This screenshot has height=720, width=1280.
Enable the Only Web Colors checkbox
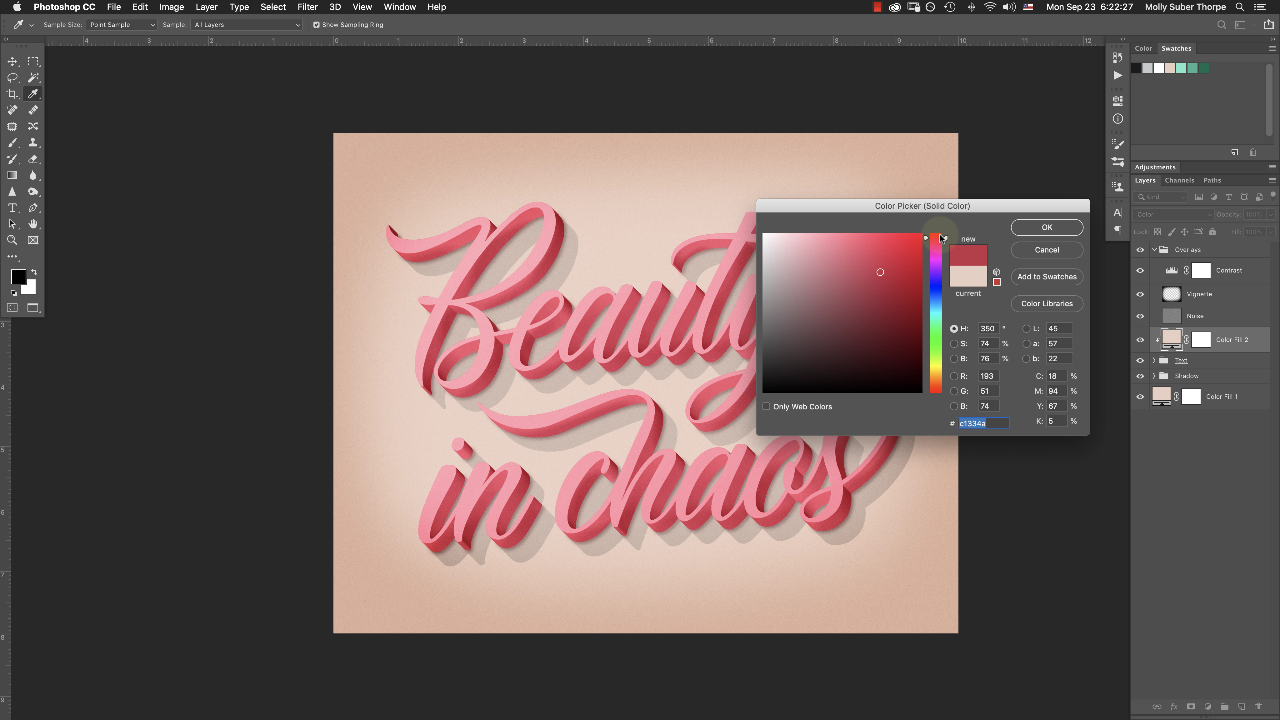pos(766,407)
